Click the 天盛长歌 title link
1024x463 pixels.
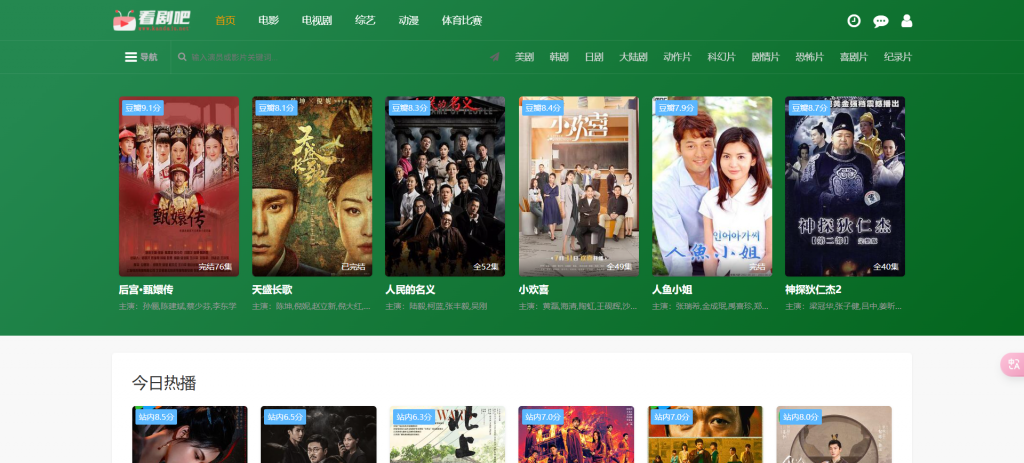[x=272, y=290]
